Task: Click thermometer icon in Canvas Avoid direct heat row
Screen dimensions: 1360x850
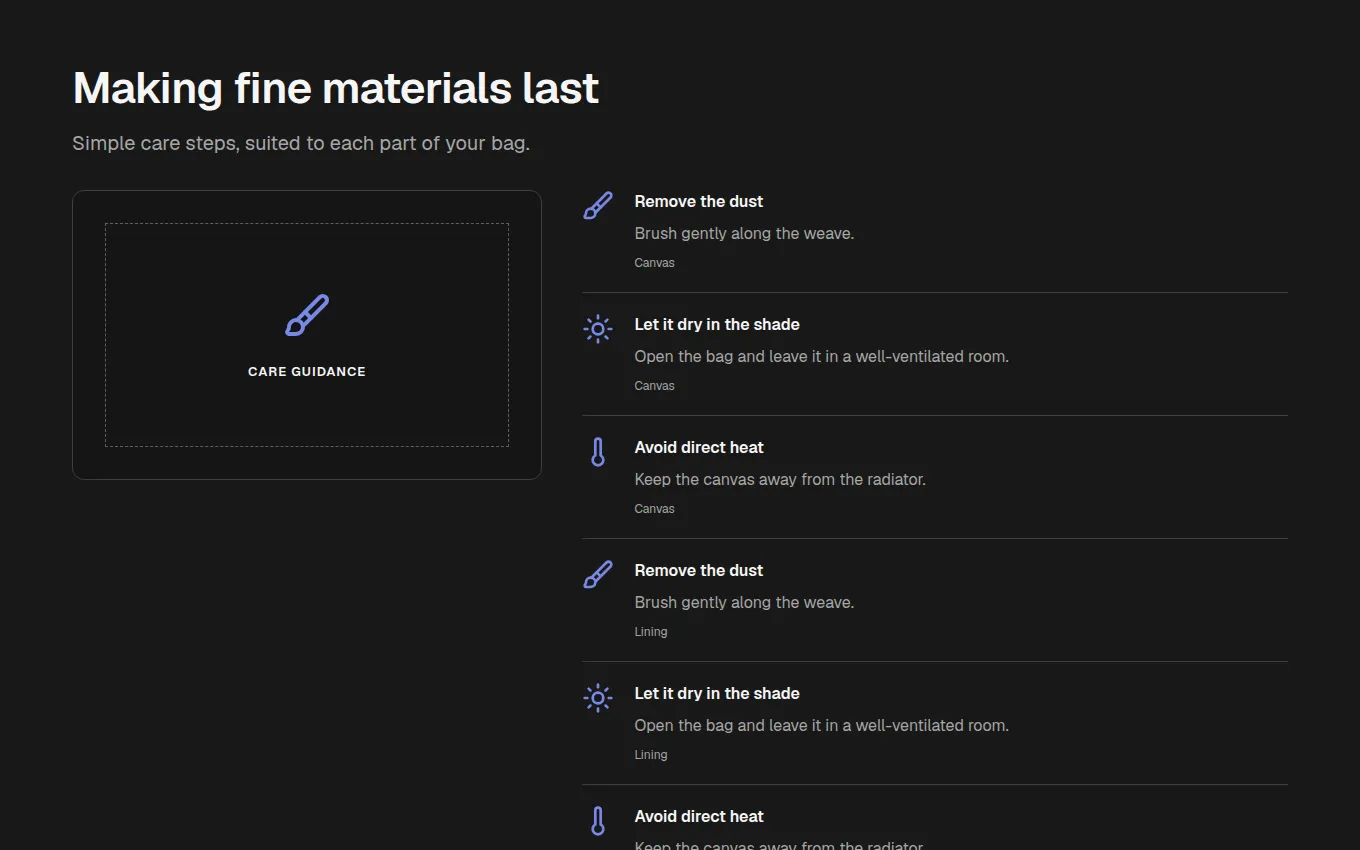Action: [x=598, y=452]
